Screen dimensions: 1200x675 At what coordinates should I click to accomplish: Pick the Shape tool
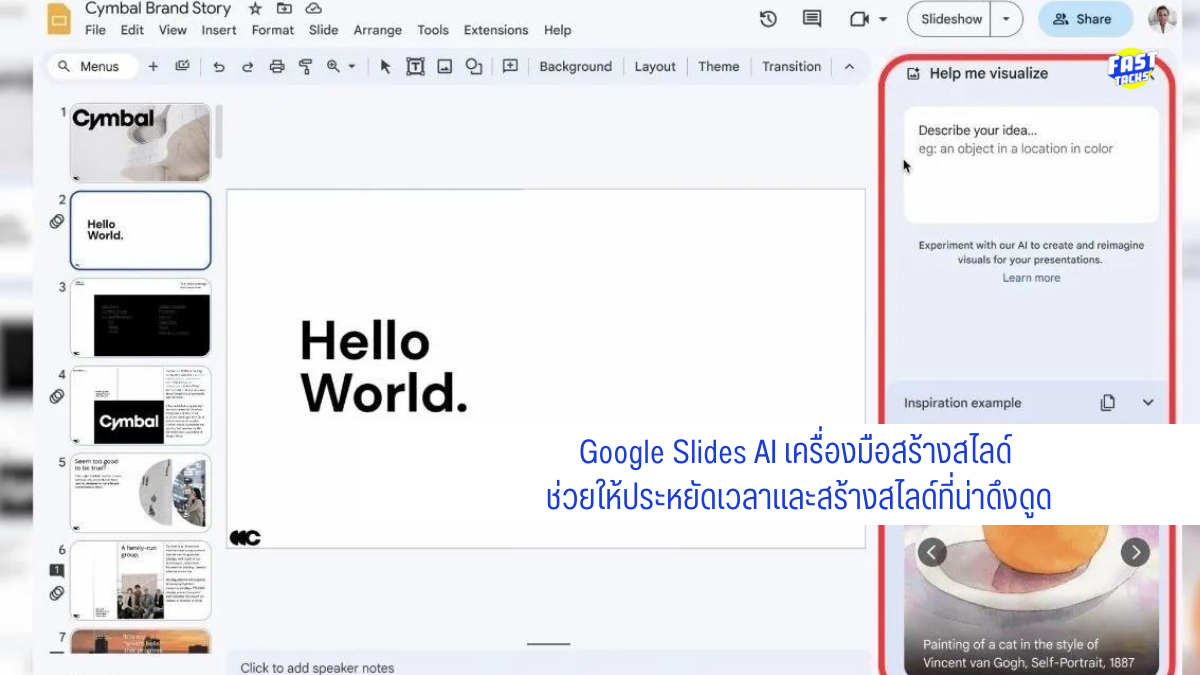(x=474, y=66)
